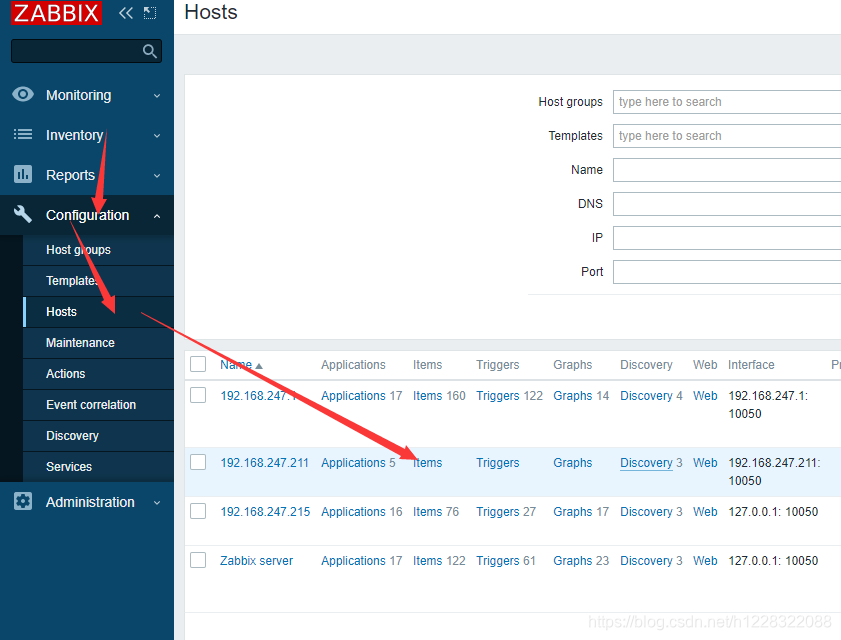Click the Reports chart icon

pos(23,174)
